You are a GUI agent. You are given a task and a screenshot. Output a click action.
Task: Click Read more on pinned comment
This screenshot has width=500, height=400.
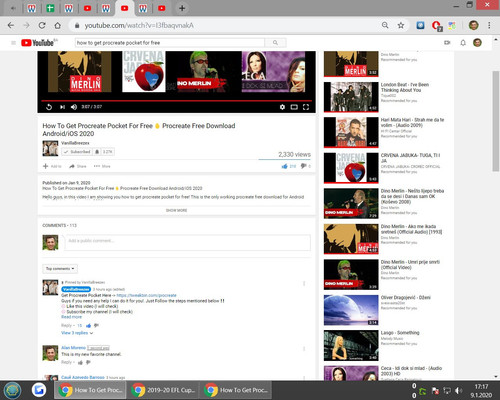(x=71, y=317)
